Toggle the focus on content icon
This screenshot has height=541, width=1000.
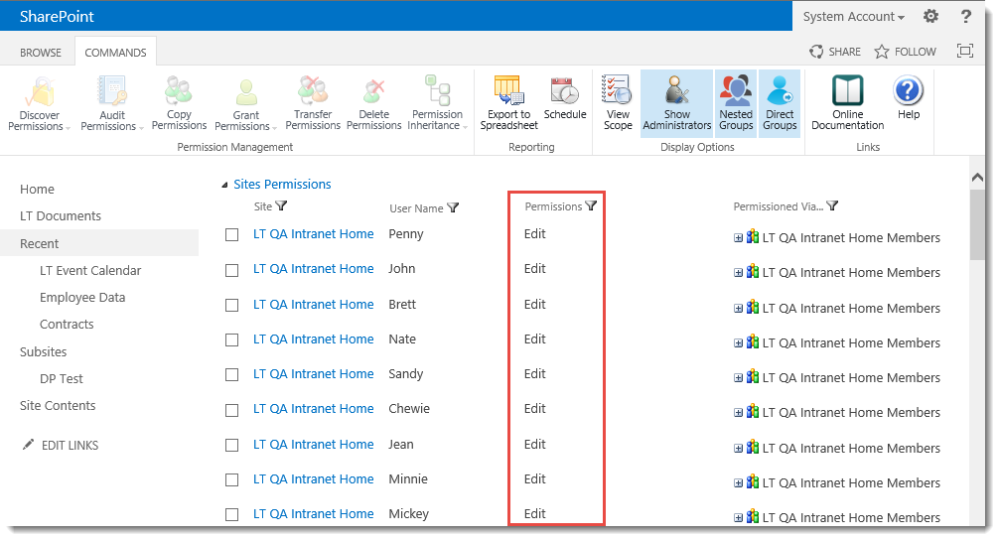click(965, 51)
